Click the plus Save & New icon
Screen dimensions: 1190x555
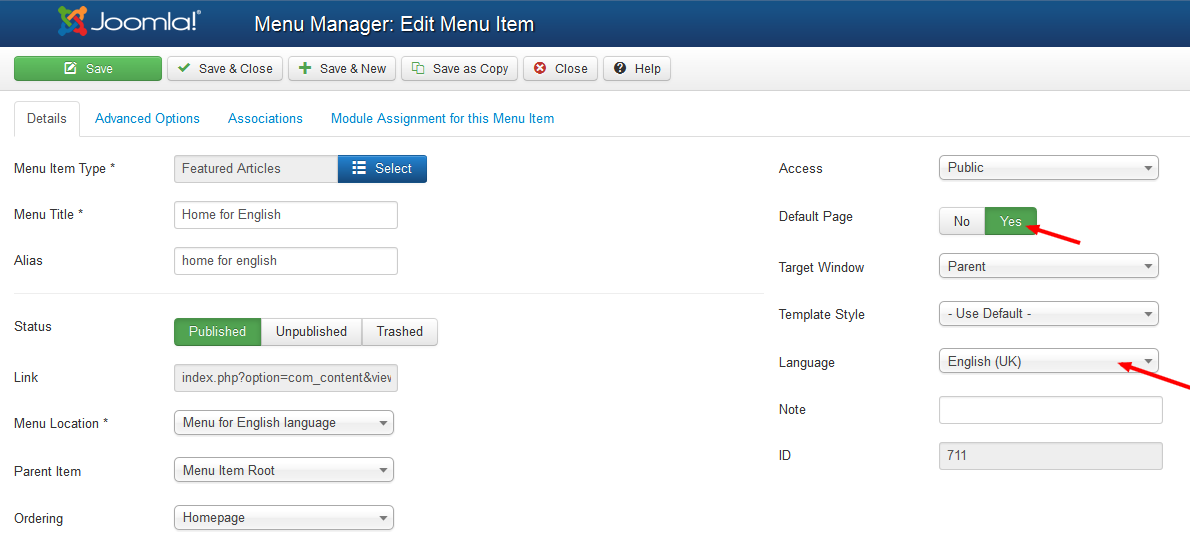pyautogui.click(x=305, y=68)
